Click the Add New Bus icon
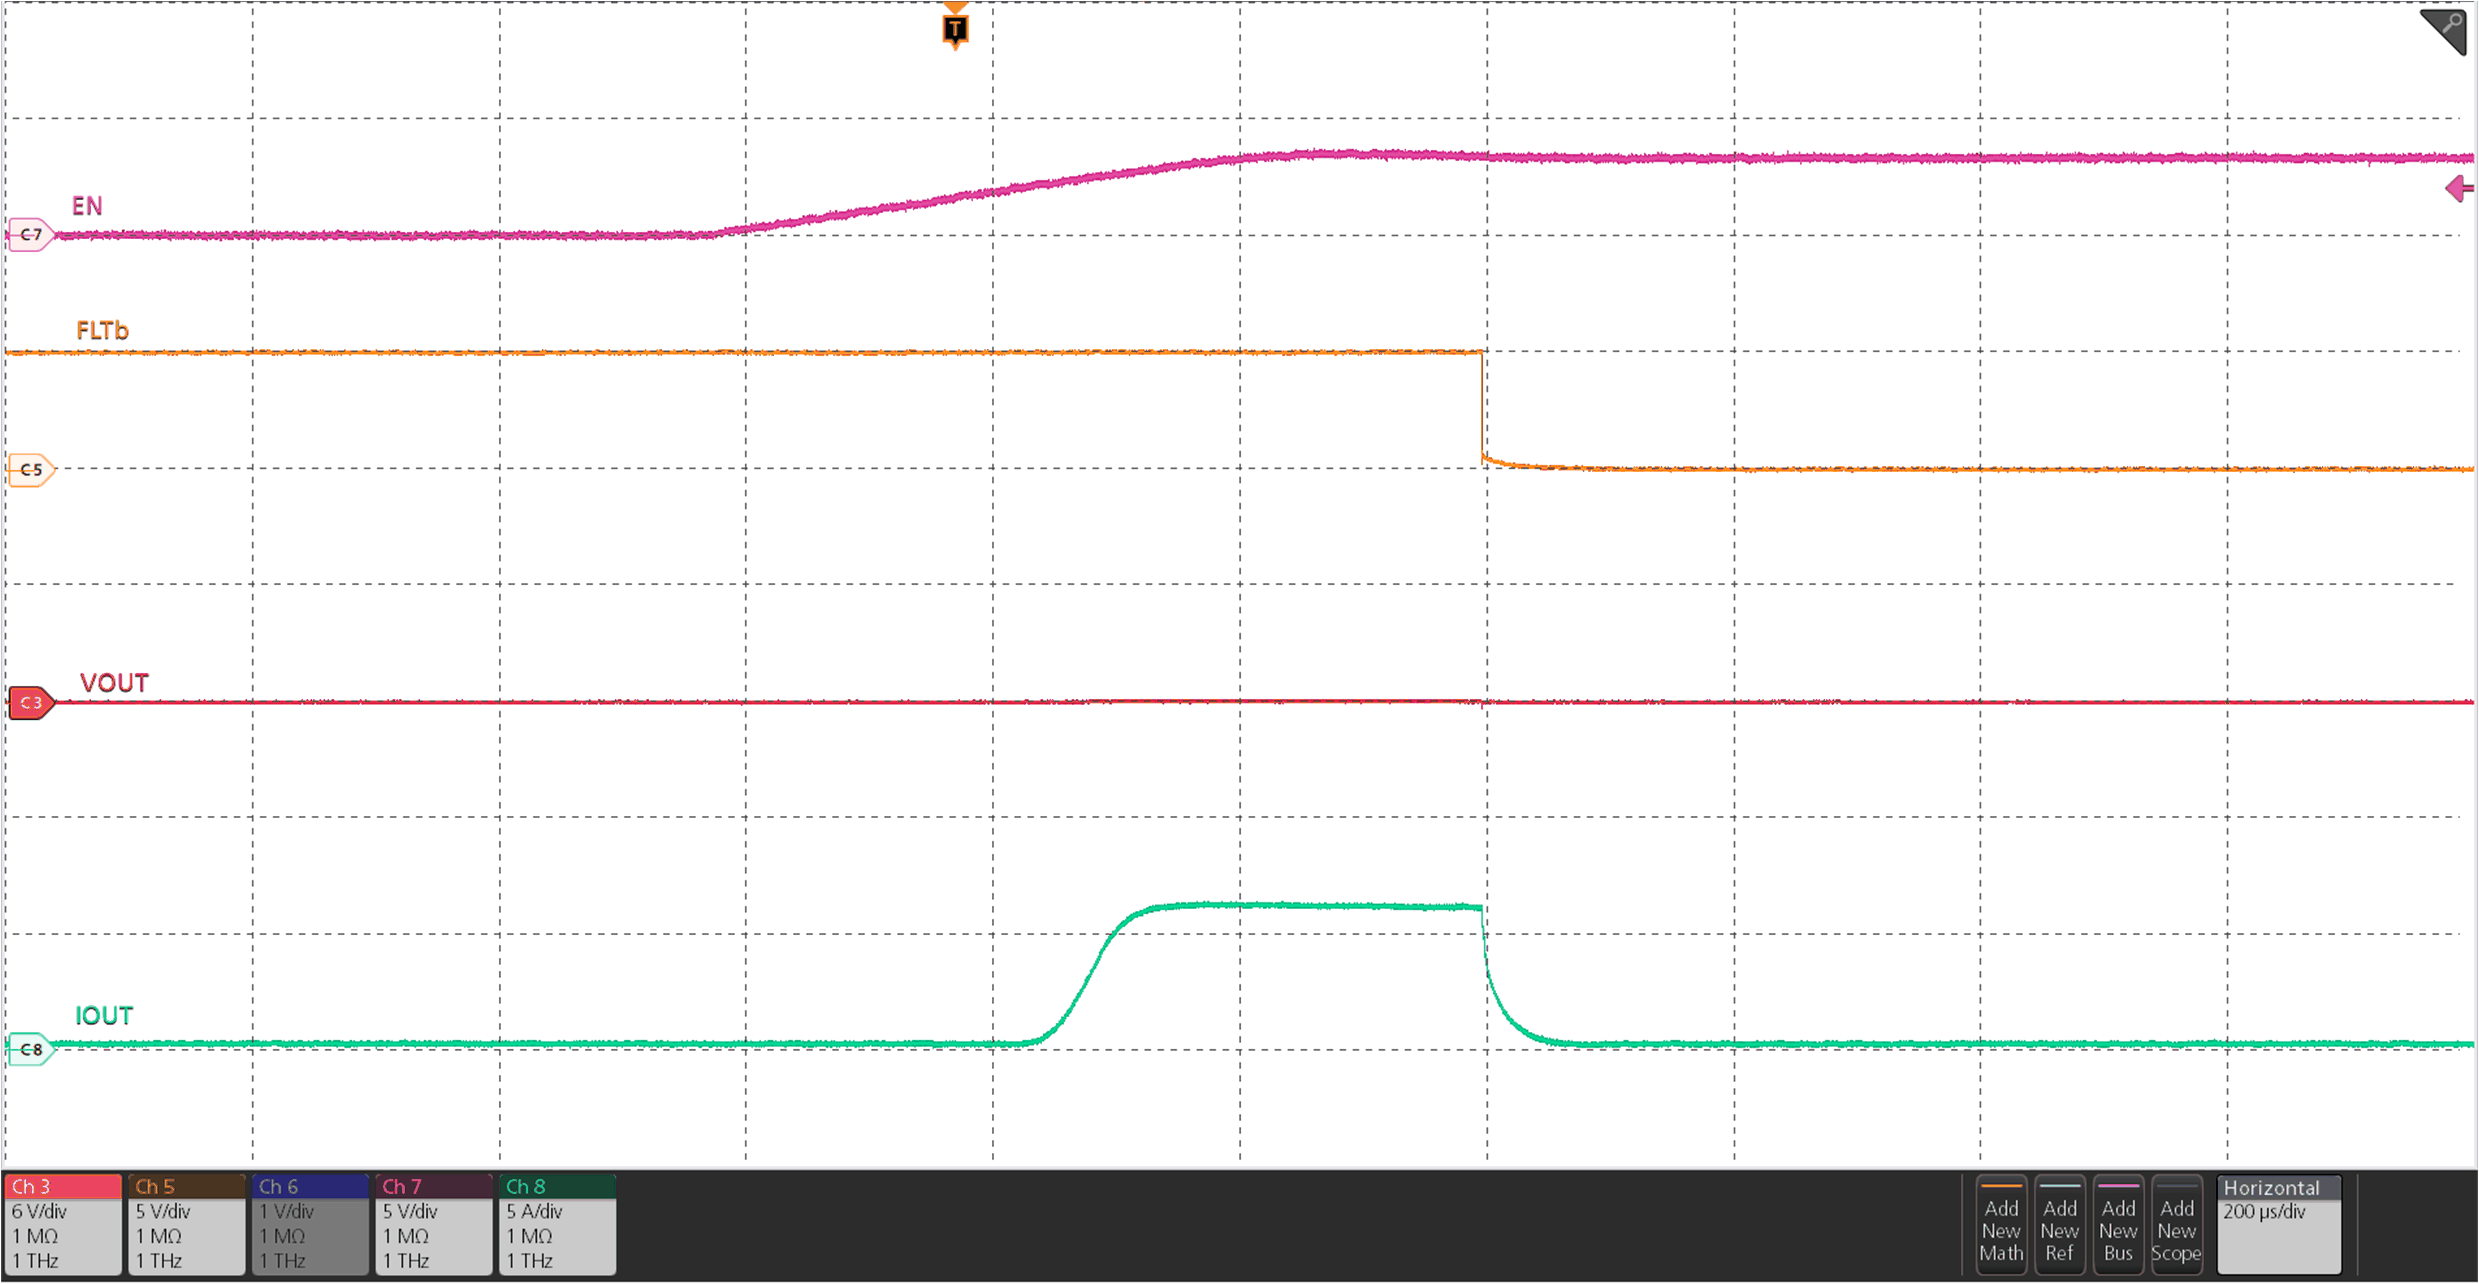Image resolution: width=2479 pixels, height=1284 pixels. click(2119, 1225)
